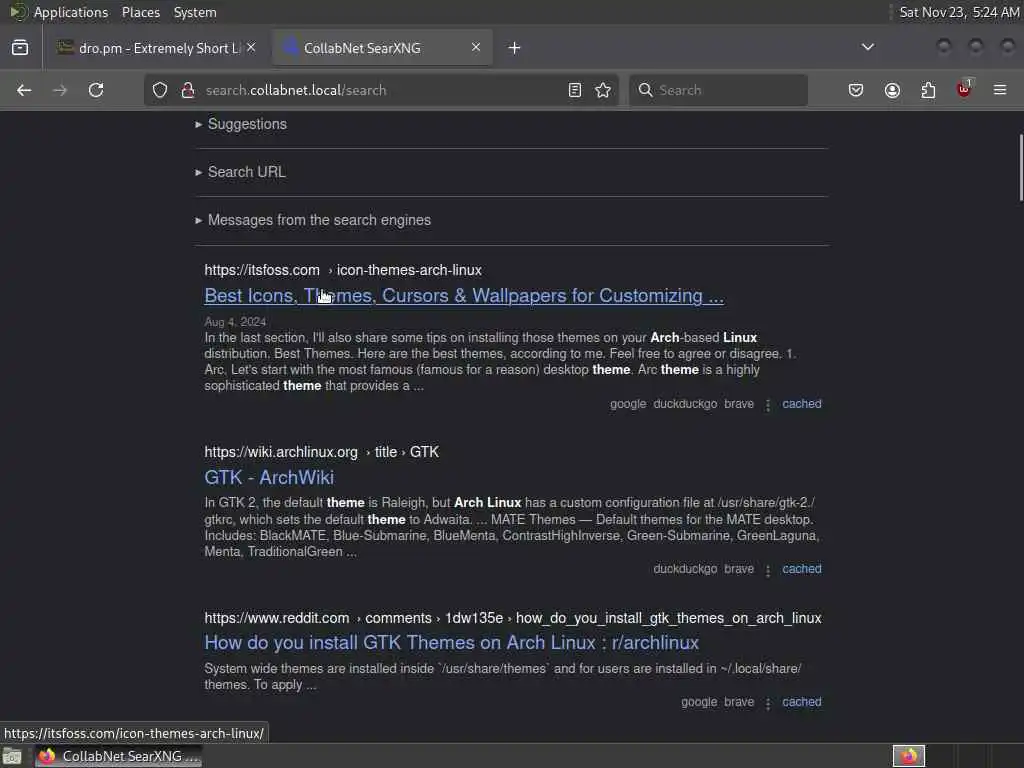Open more options dots for ArchWiki result
The image size is (1024, 768).
coord(768,570)
